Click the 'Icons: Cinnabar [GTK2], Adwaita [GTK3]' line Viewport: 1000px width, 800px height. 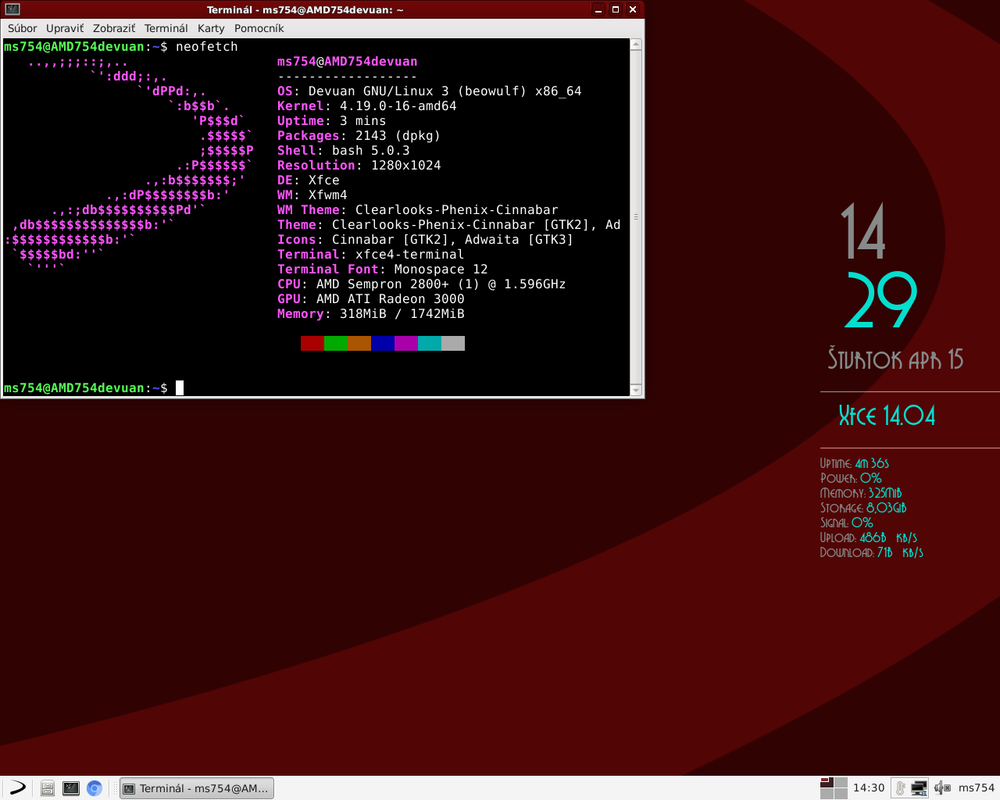click(425, 239)
